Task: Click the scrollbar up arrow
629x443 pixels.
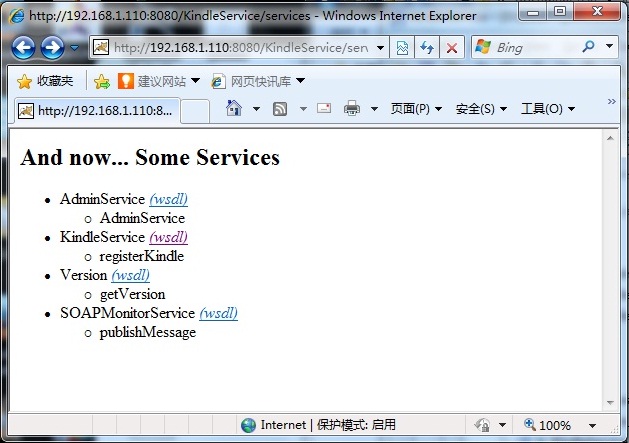Action: 610,138
